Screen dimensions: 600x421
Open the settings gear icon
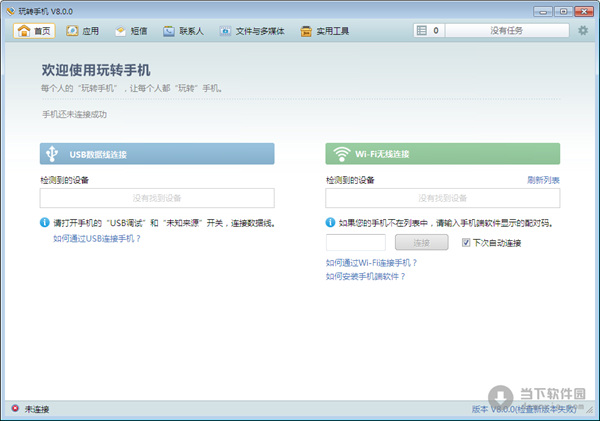coord(583,31)
